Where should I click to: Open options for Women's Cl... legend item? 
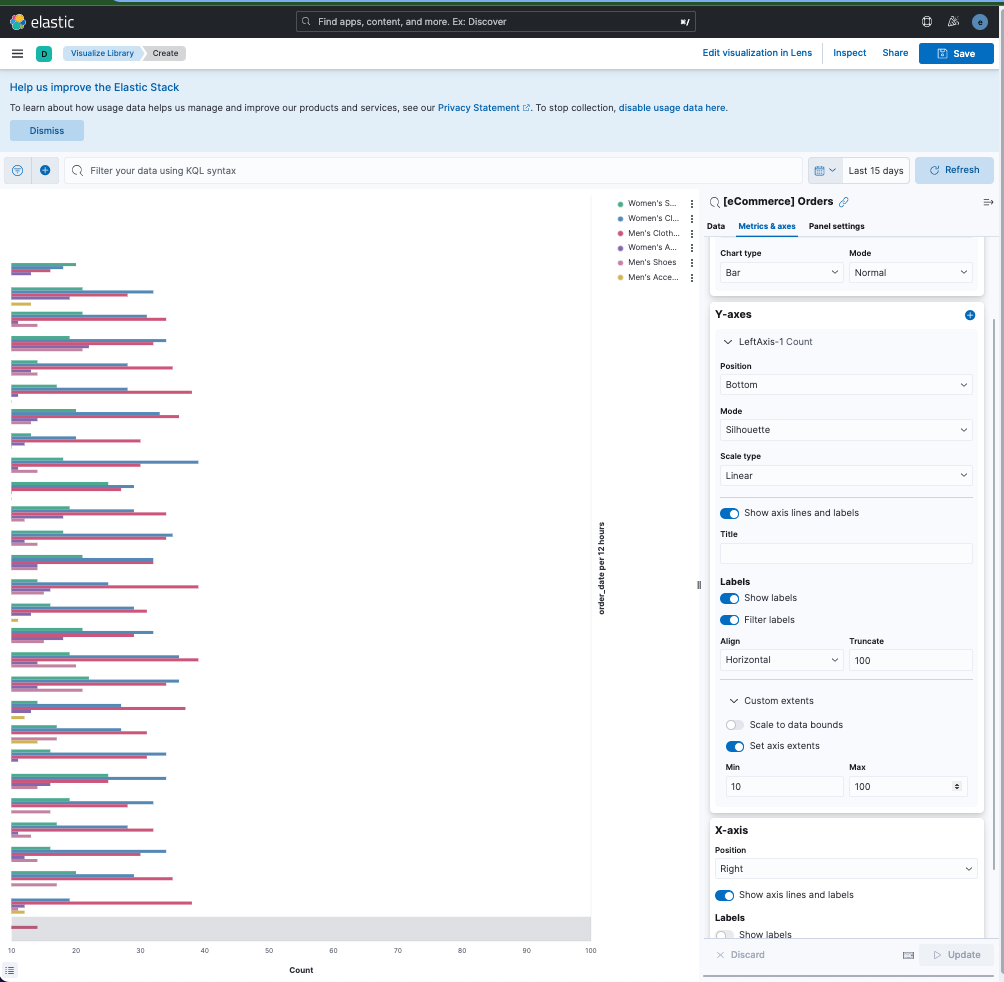coord(692,219)
